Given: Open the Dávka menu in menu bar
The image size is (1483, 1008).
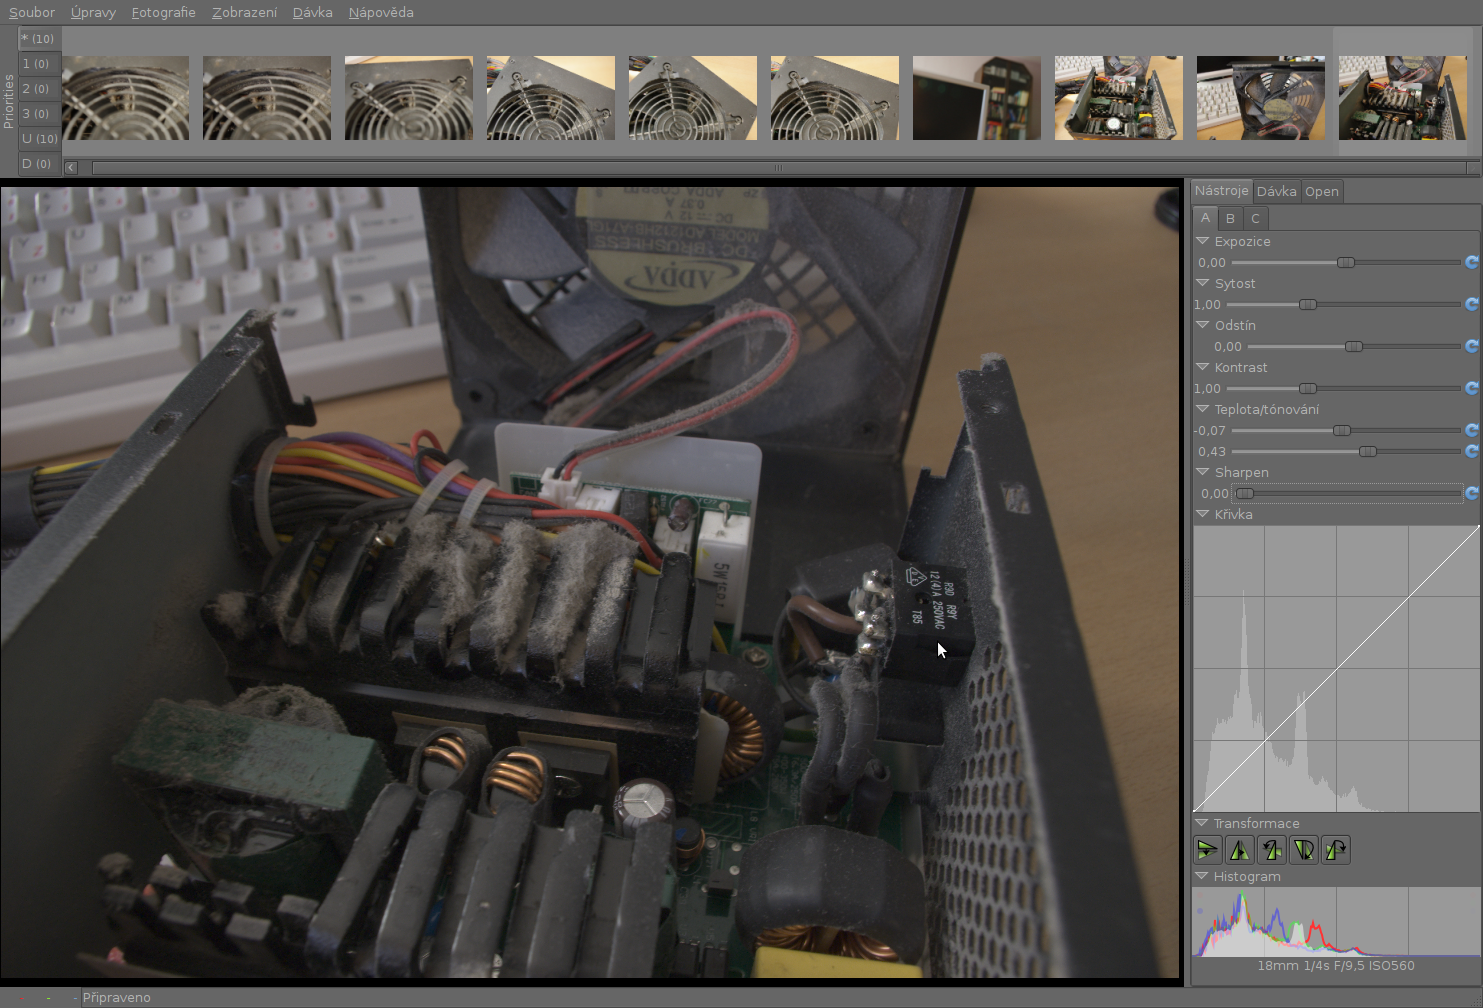Looking at the screenshot, I should [x=313, y=12].
